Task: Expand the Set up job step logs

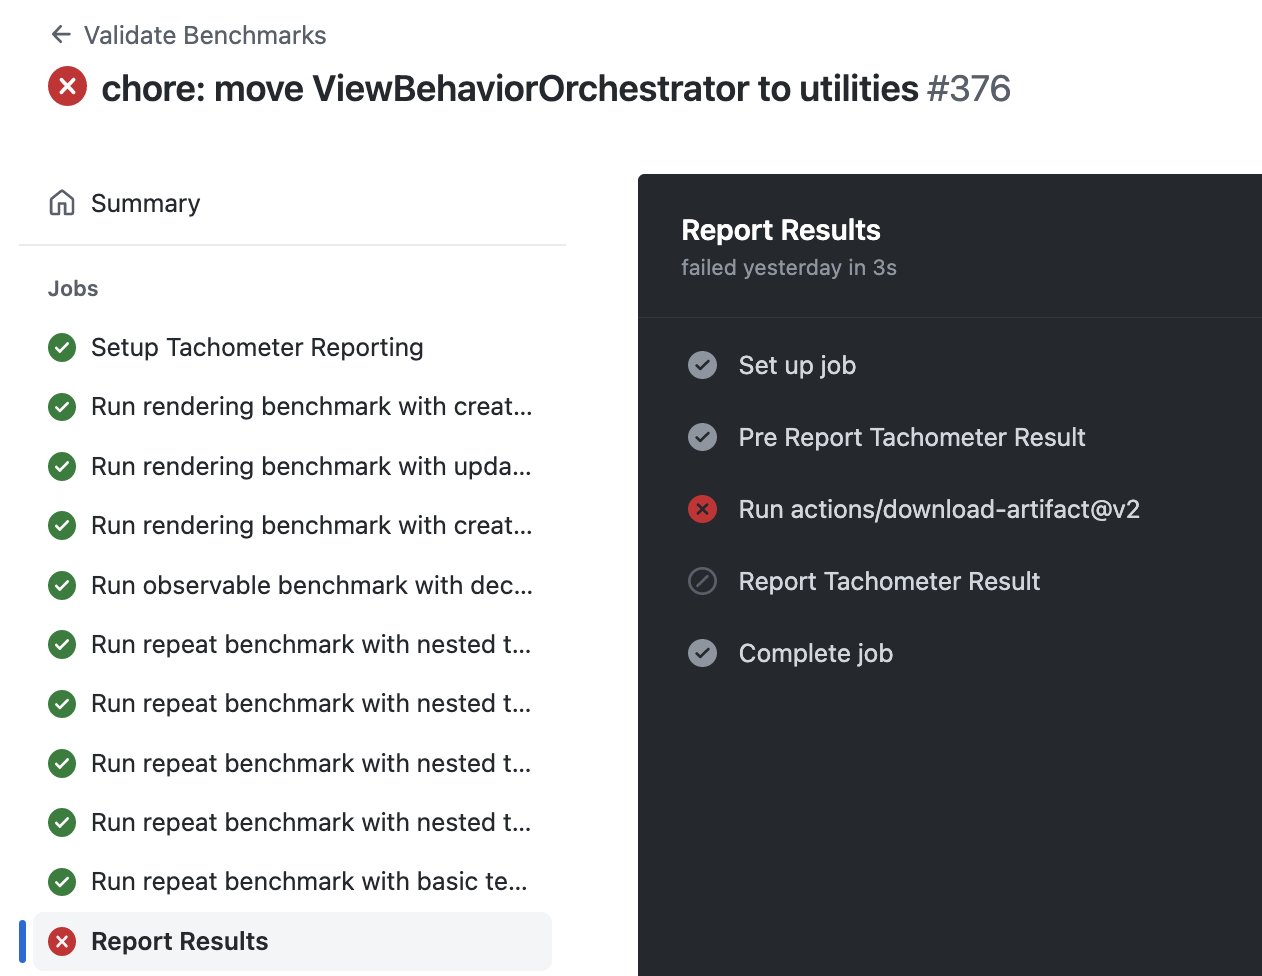Action: [x=797, y=365]
